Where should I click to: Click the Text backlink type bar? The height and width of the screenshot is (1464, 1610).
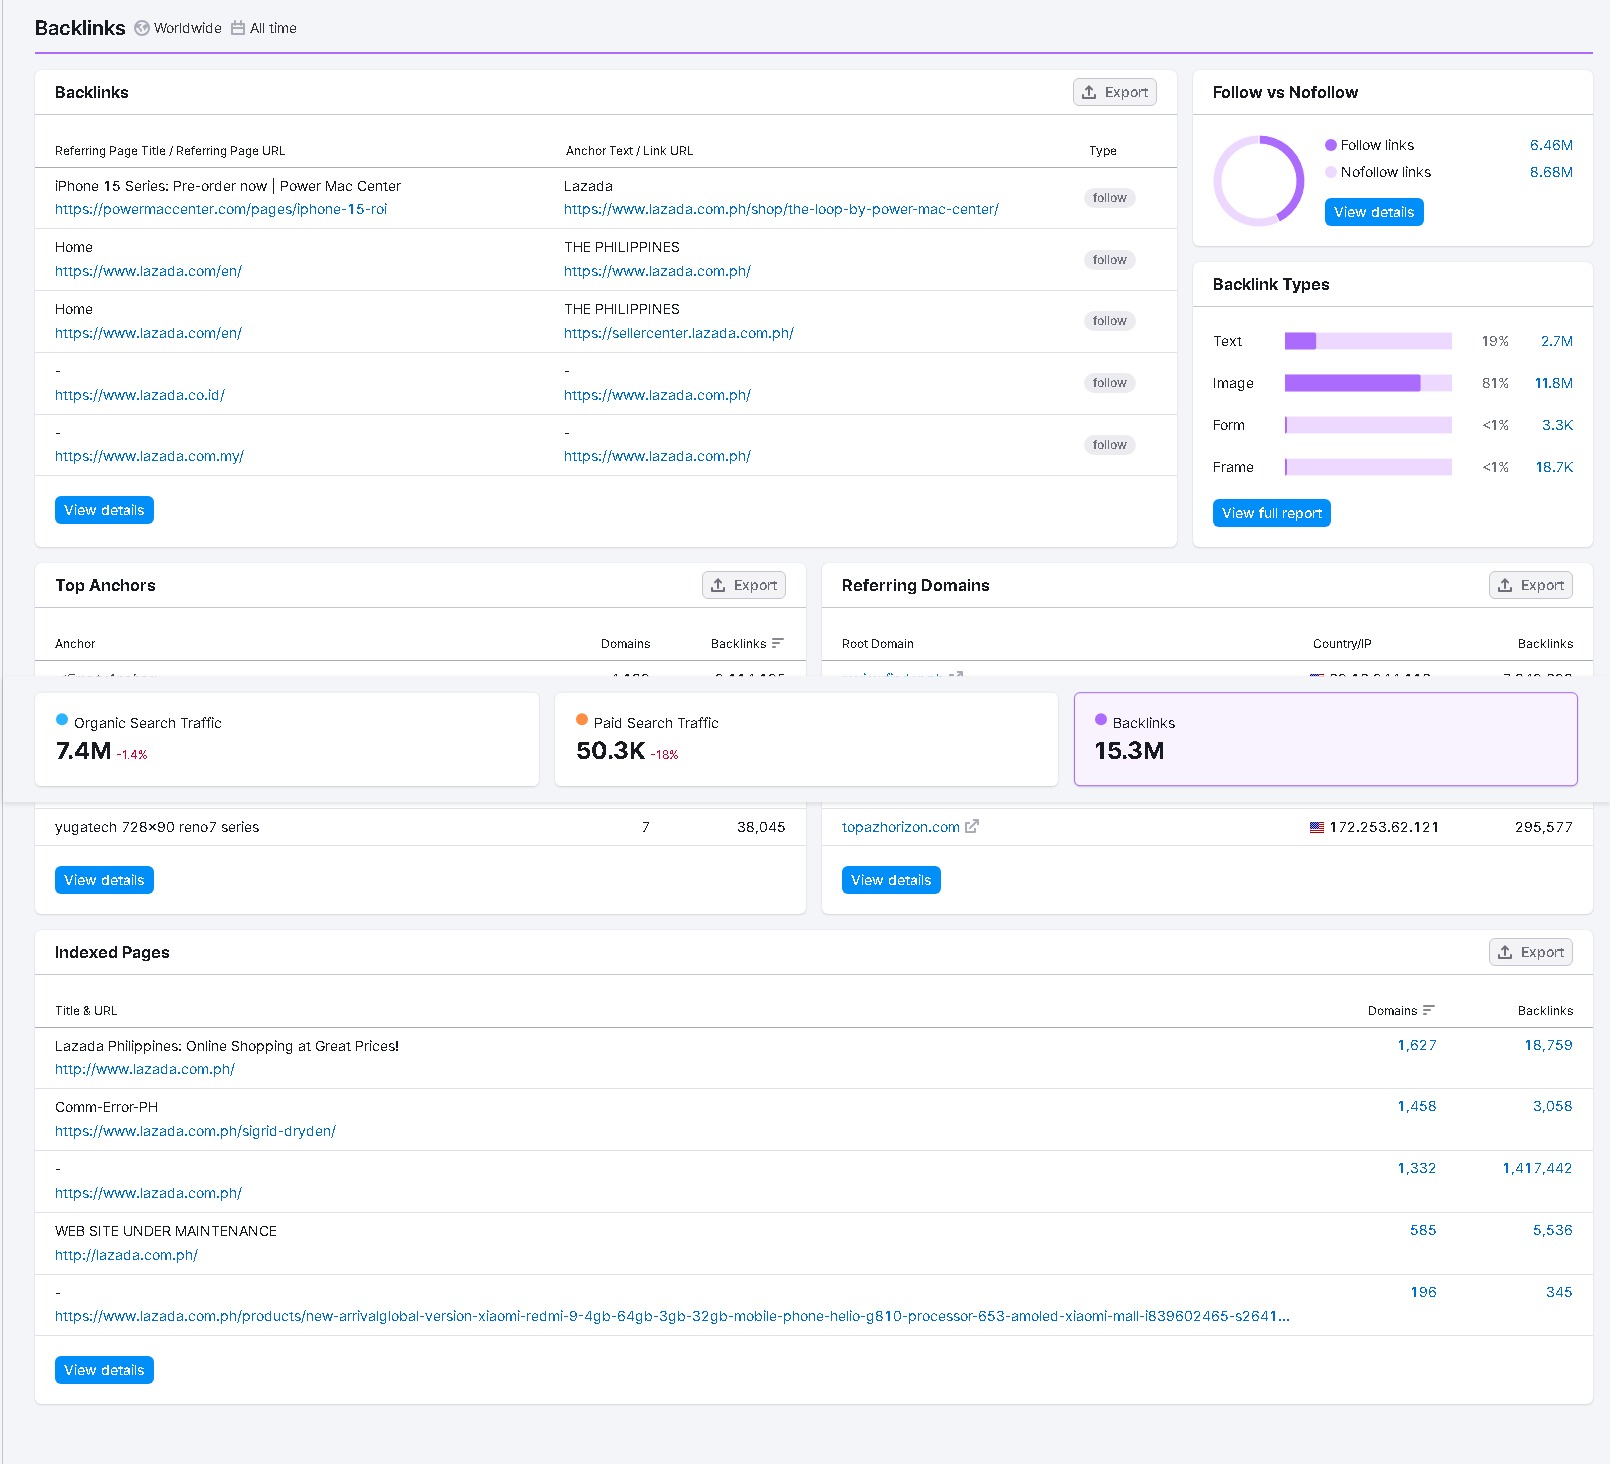tap(1368, 341)
